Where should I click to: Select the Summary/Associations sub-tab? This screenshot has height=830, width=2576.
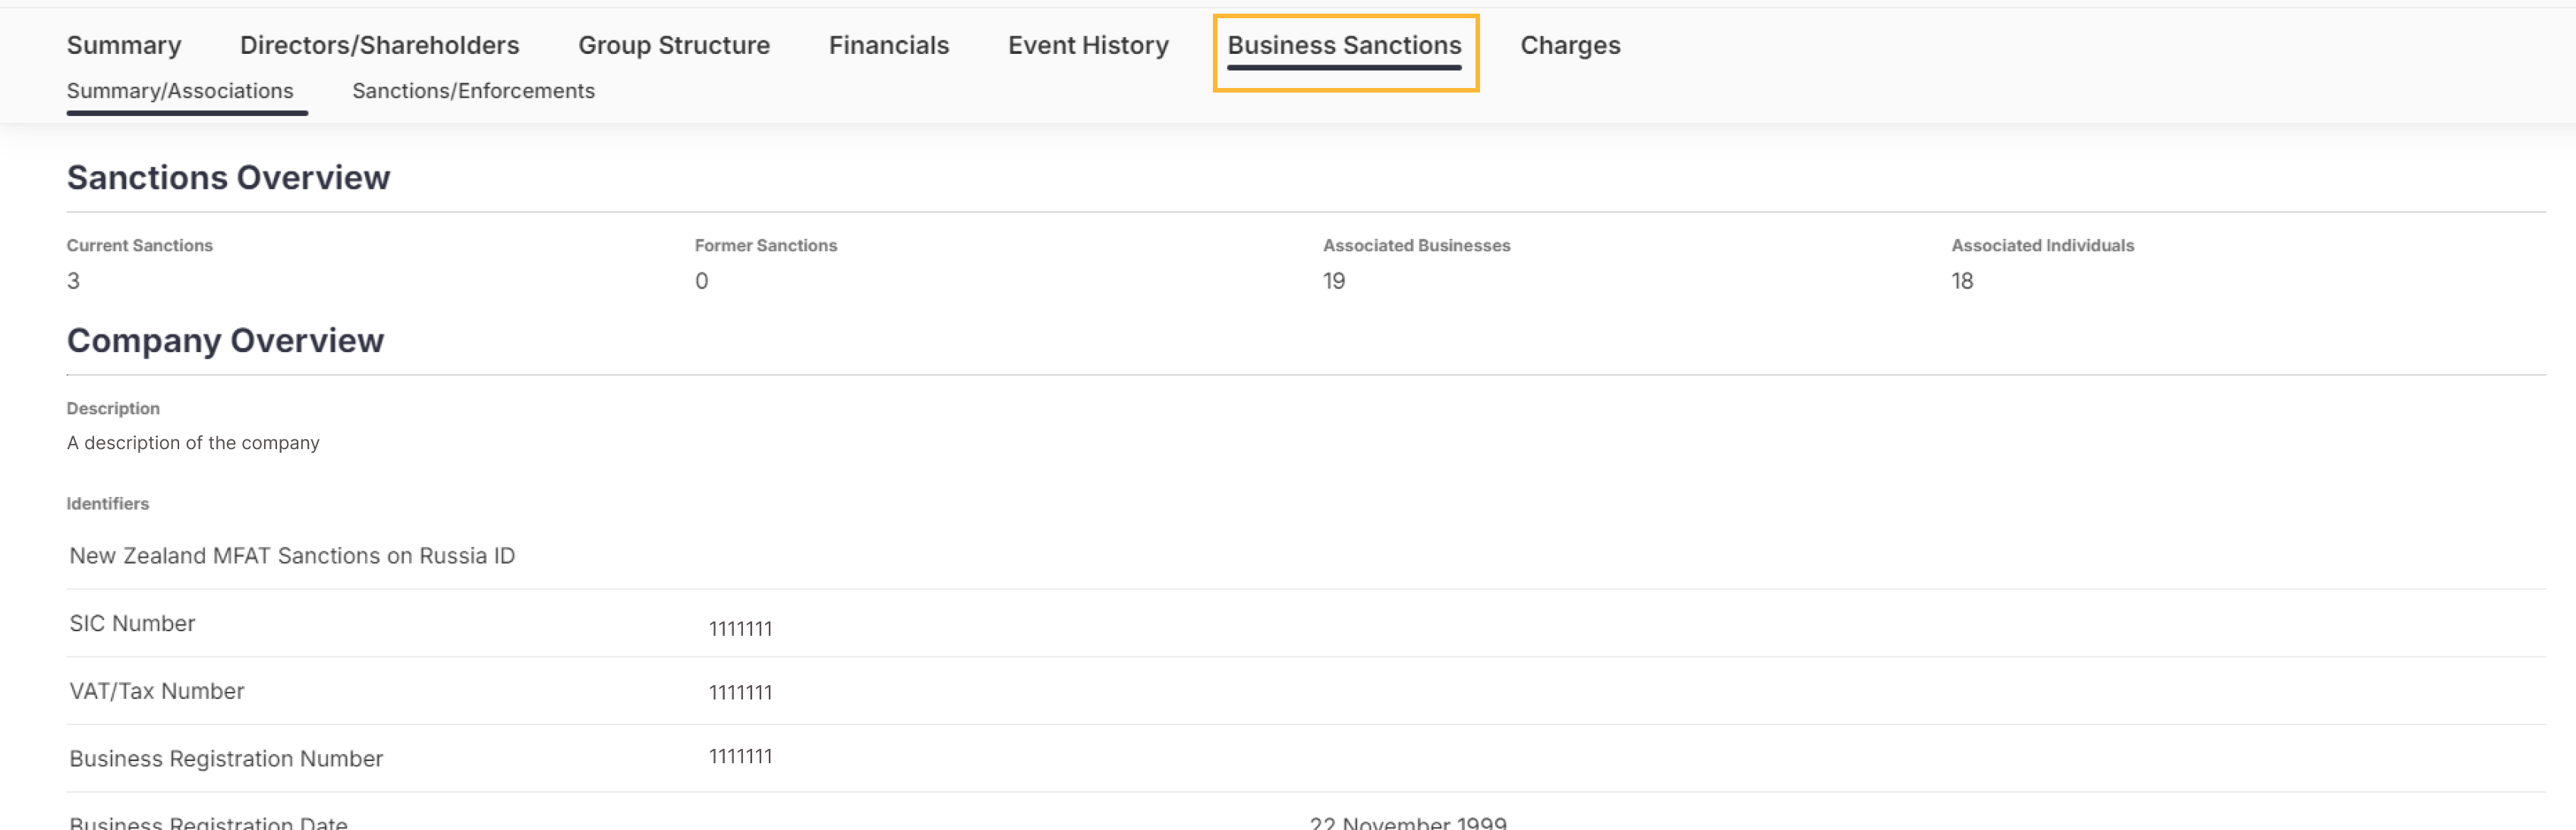click(180, 91)
